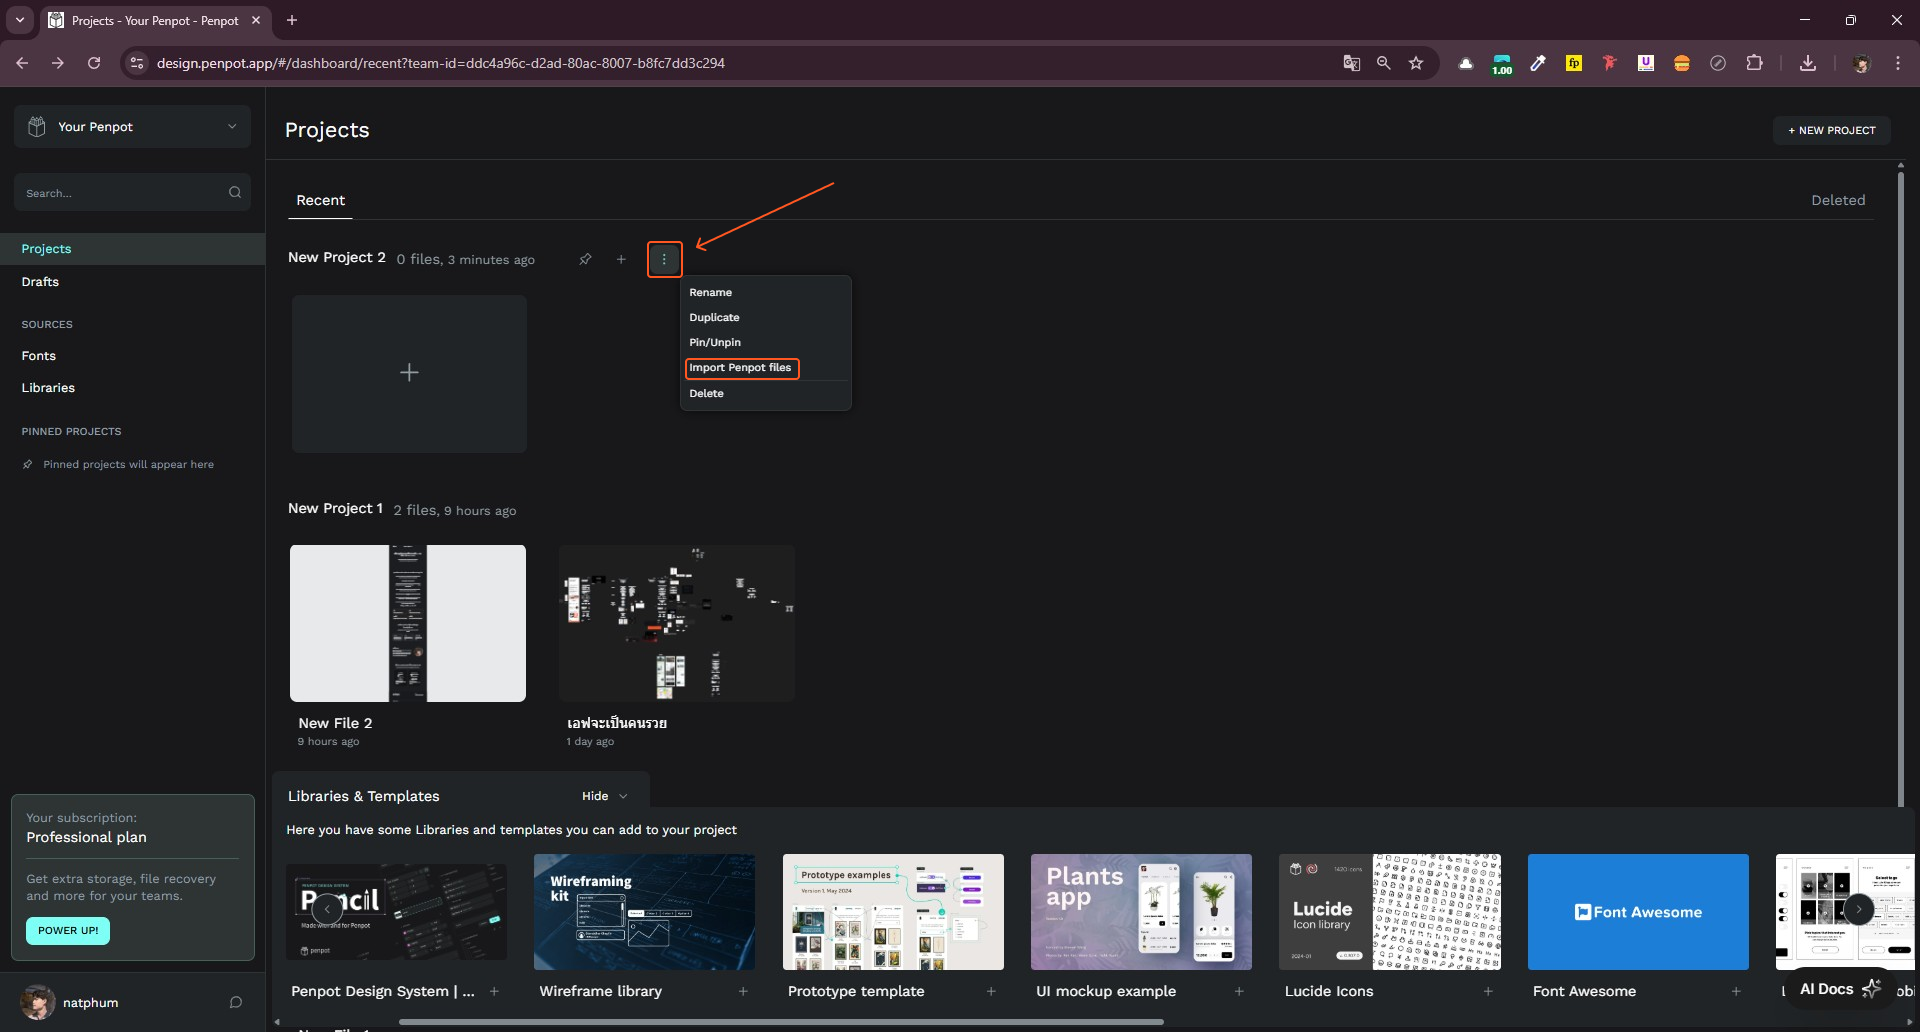Click the horizontal scrollbar under templates
Screen dimensions: 1920x1032
pyautogui.click(x=781, y=1022)
